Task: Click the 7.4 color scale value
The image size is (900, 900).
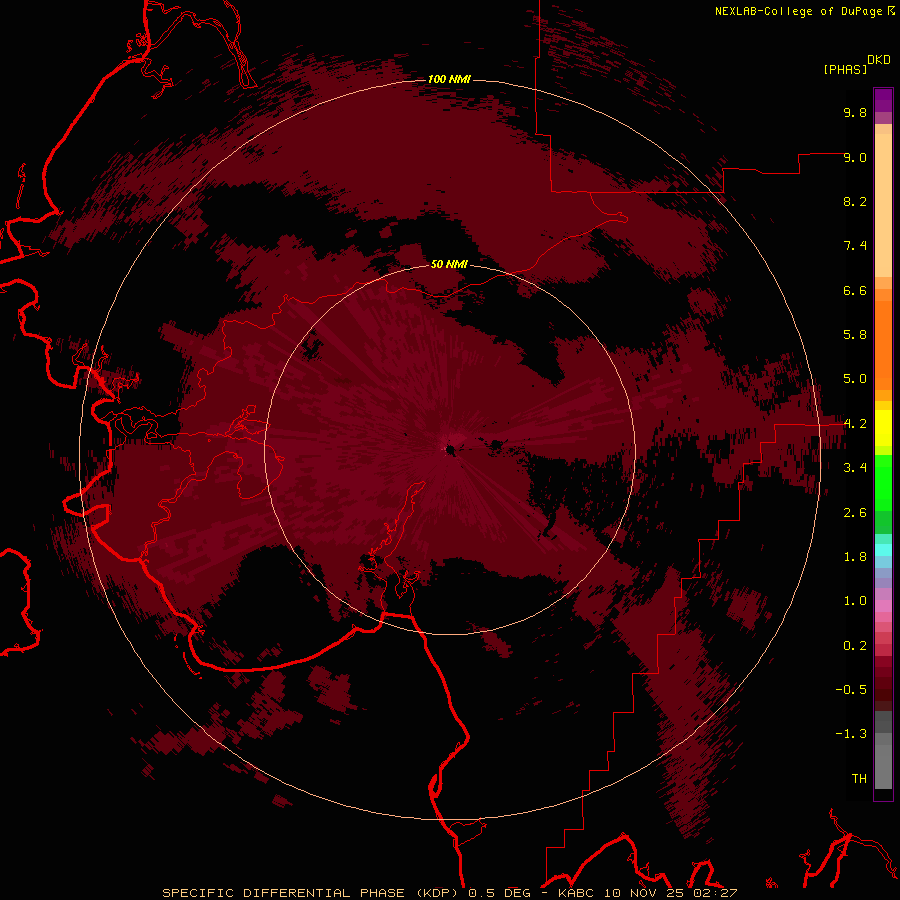Action: pos(855,246)
